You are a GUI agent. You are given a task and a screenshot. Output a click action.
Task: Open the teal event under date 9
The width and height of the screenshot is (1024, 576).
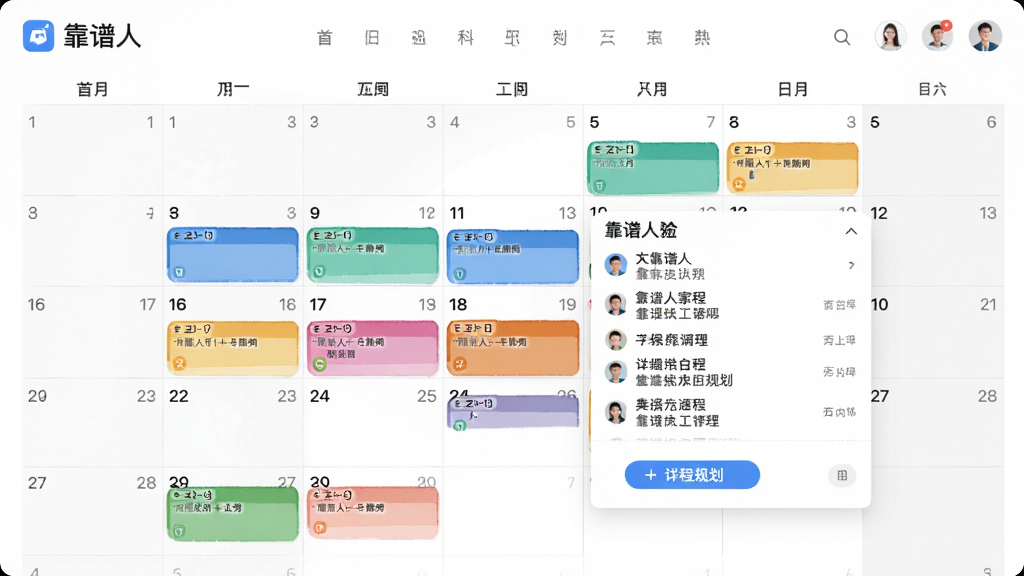point(373,255)
